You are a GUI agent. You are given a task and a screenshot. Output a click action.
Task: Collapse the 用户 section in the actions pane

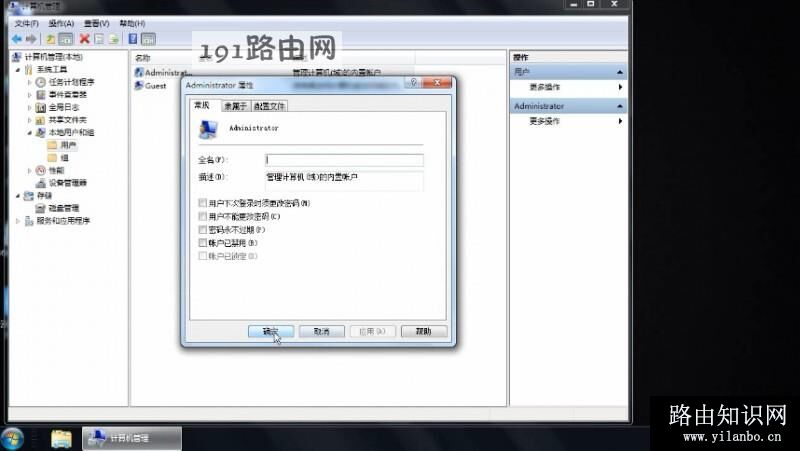[x=620, y=72]
